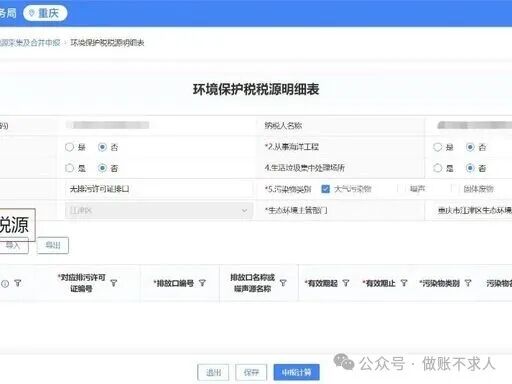This screenshot has width=512, height=384.
Task: Open filter for 有效期起 column
Action: pyautogui.click(x=346, y=283)
